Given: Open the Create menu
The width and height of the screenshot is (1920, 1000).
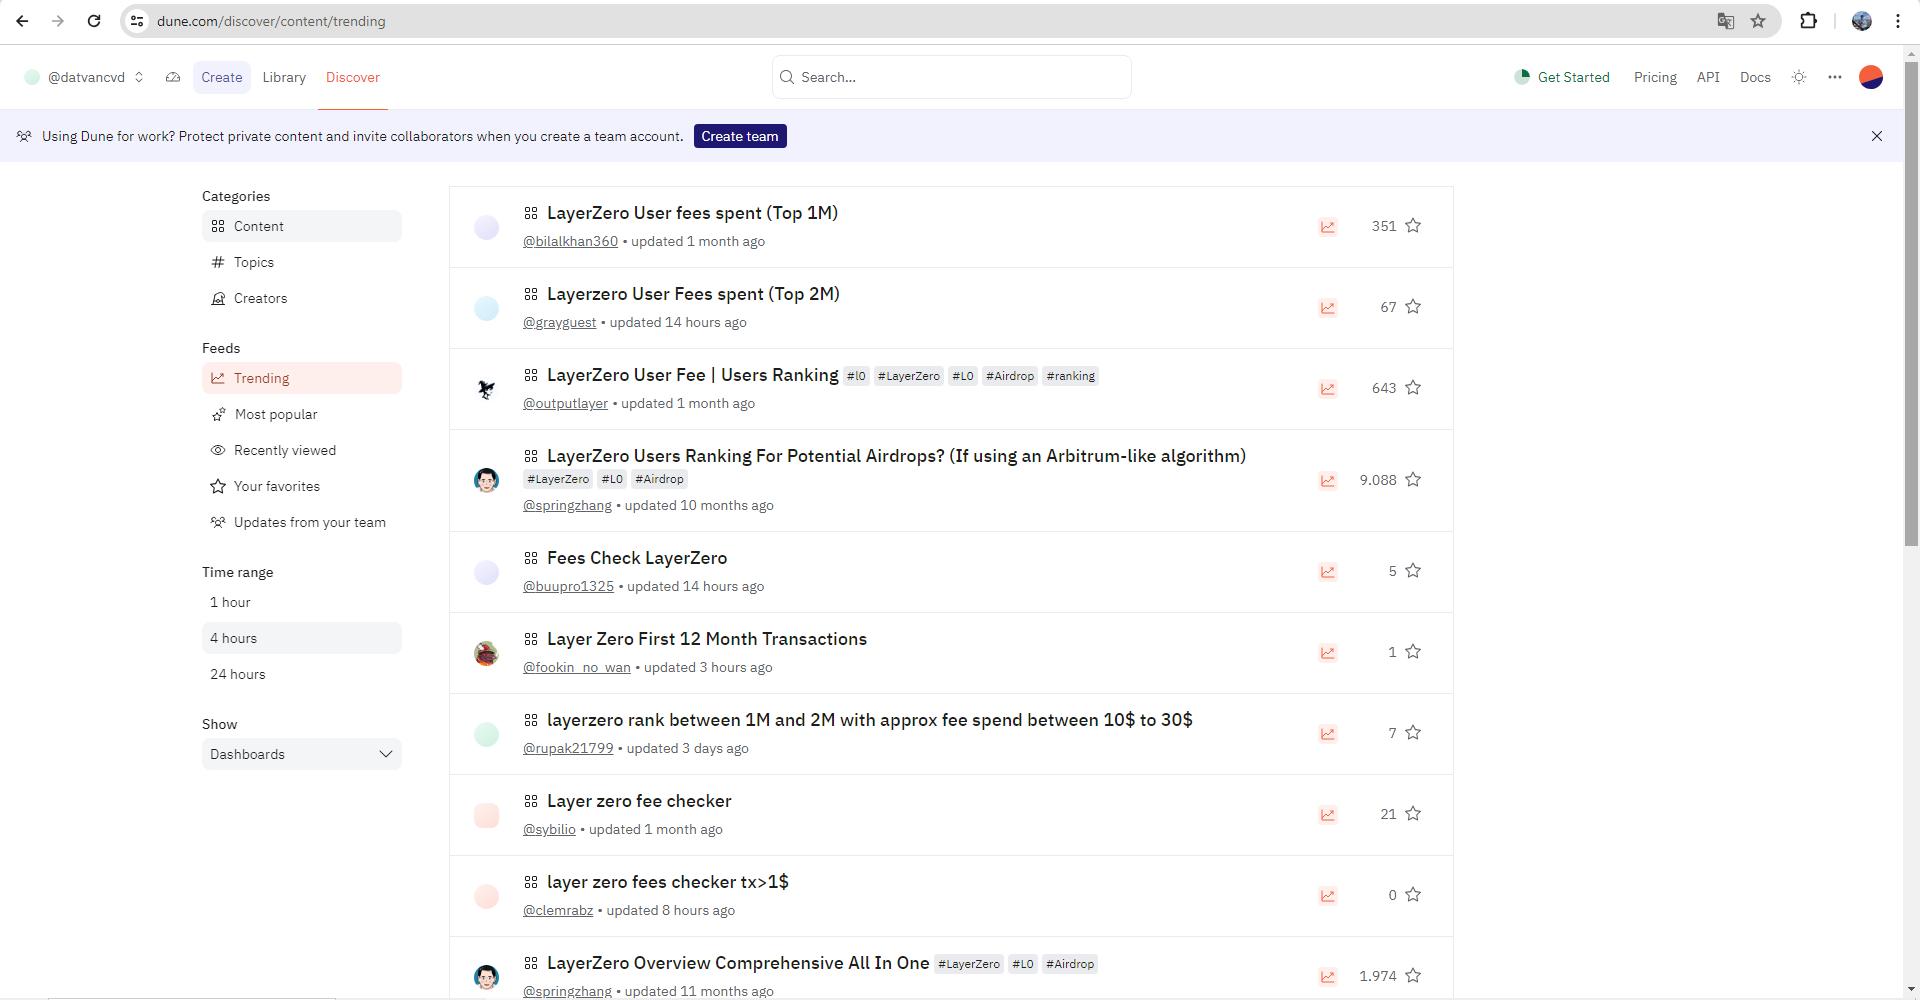Looking at the screenshot, I should tap(222, 77).
